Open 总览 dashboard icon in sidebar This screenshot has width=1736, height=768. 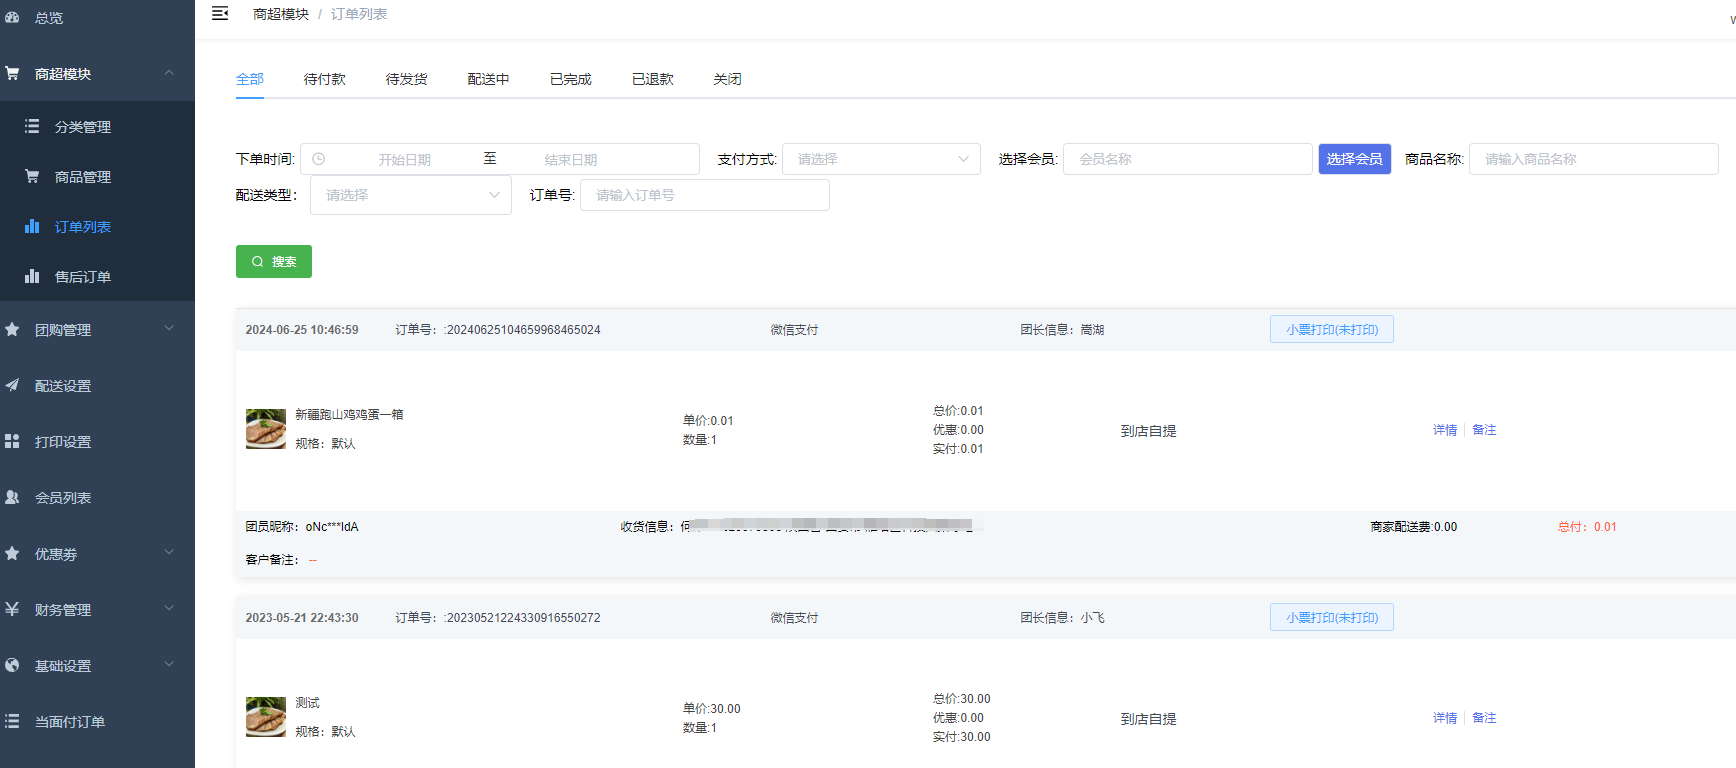(12, 17)
